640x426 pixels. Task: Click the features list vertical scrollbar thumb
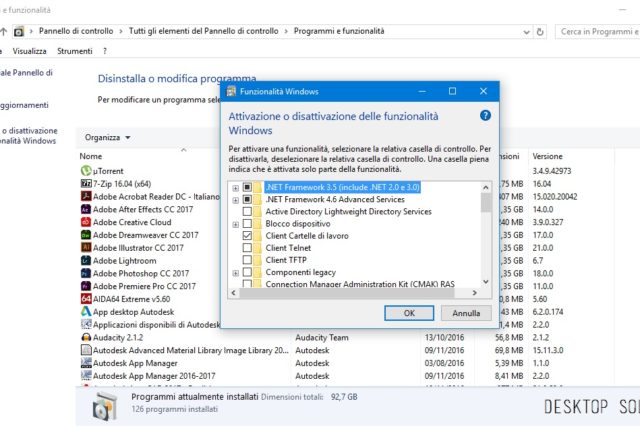(486, 203)
